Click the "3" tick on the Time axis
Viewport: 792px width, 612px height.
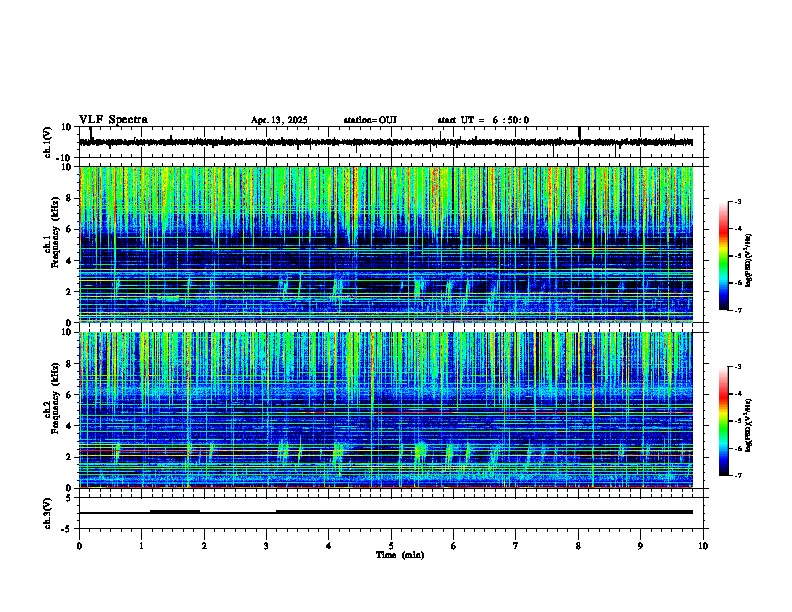pyautogui.click(x=266, y=546)
